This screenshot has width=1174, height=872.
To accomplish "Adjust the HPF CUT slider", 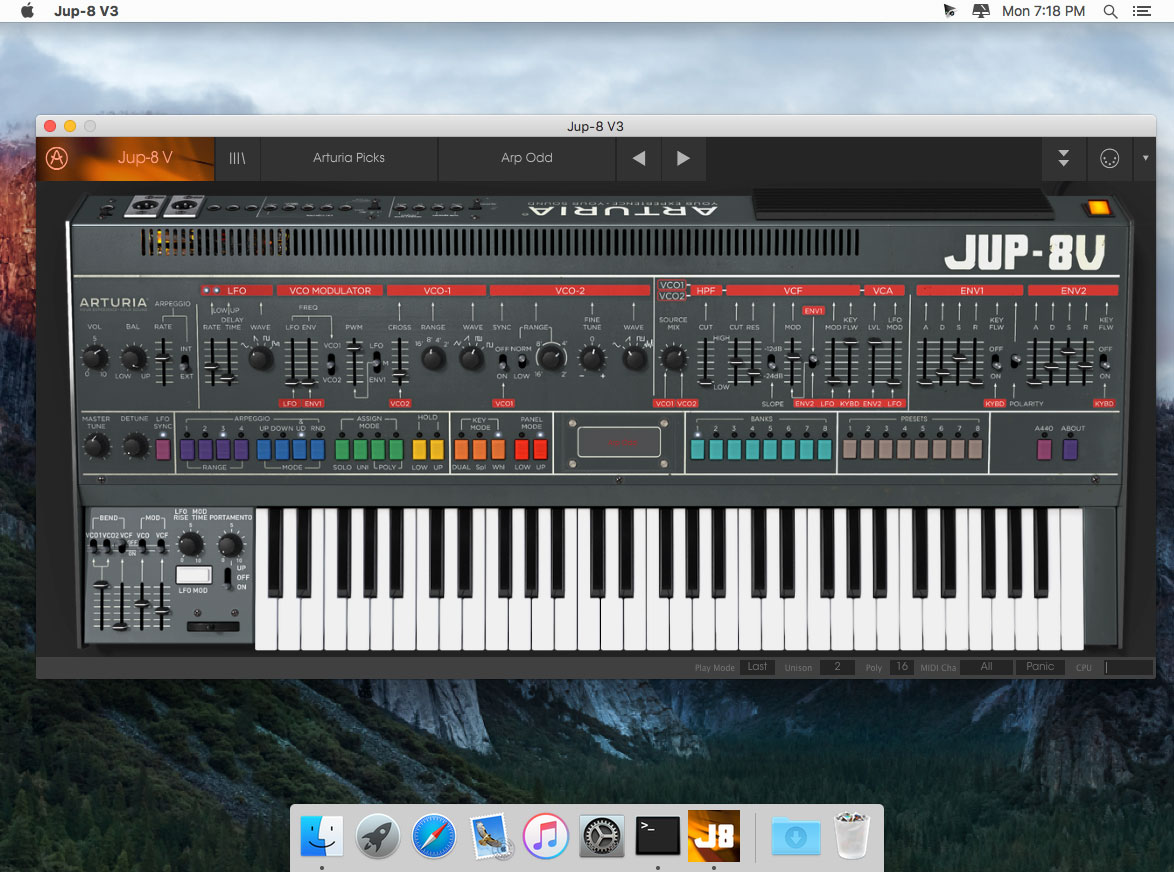I will pyautogui.click(x=705, y=362).
